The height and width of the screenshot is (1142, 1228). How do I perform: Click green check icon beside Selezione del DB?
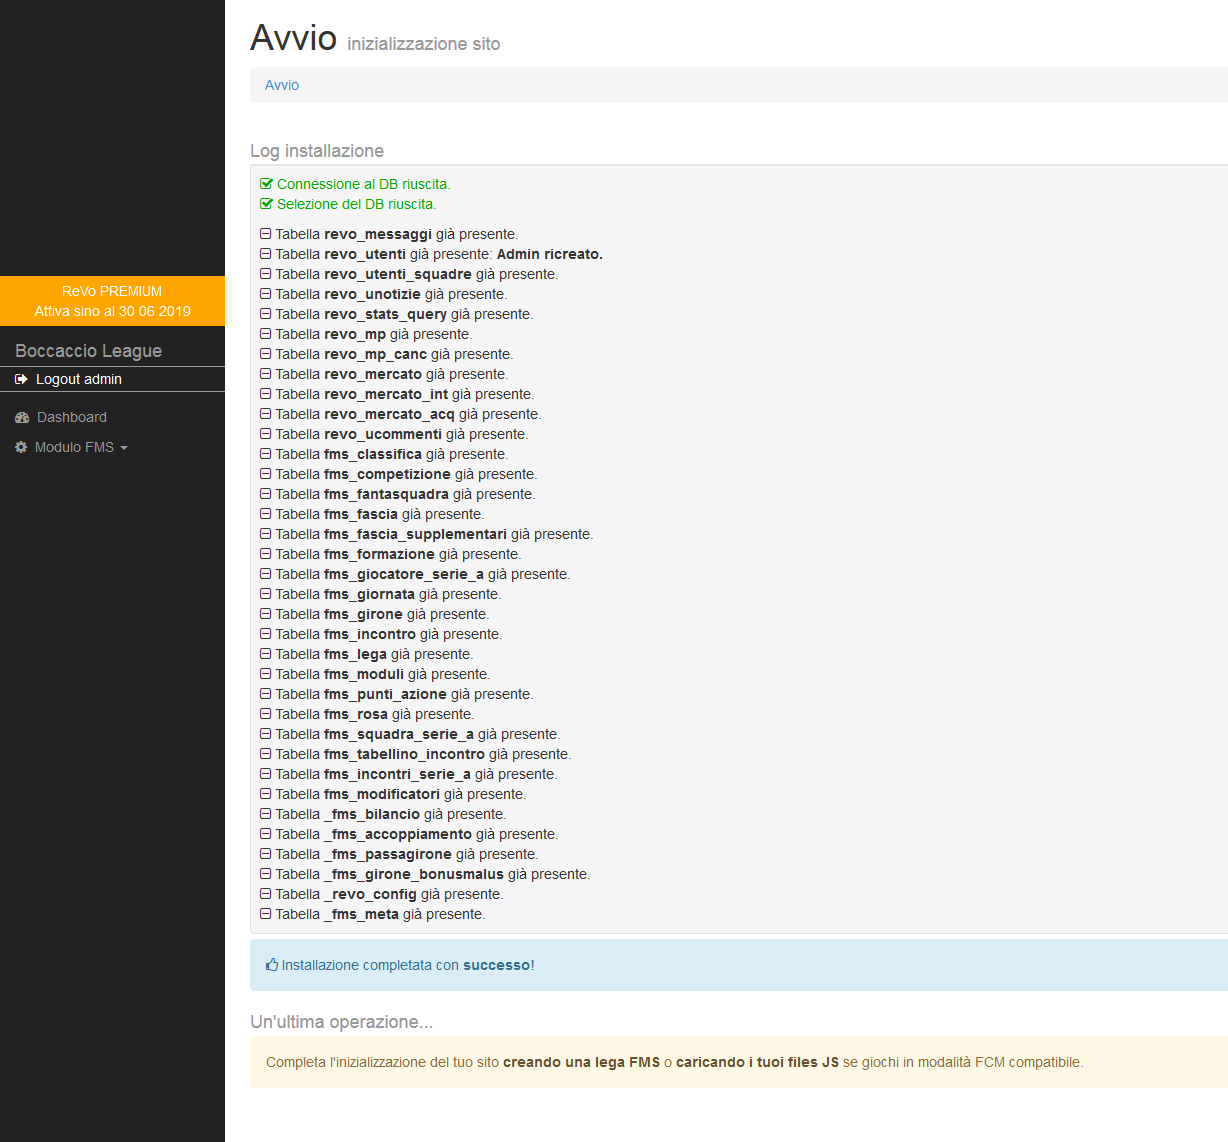(266, 204)
